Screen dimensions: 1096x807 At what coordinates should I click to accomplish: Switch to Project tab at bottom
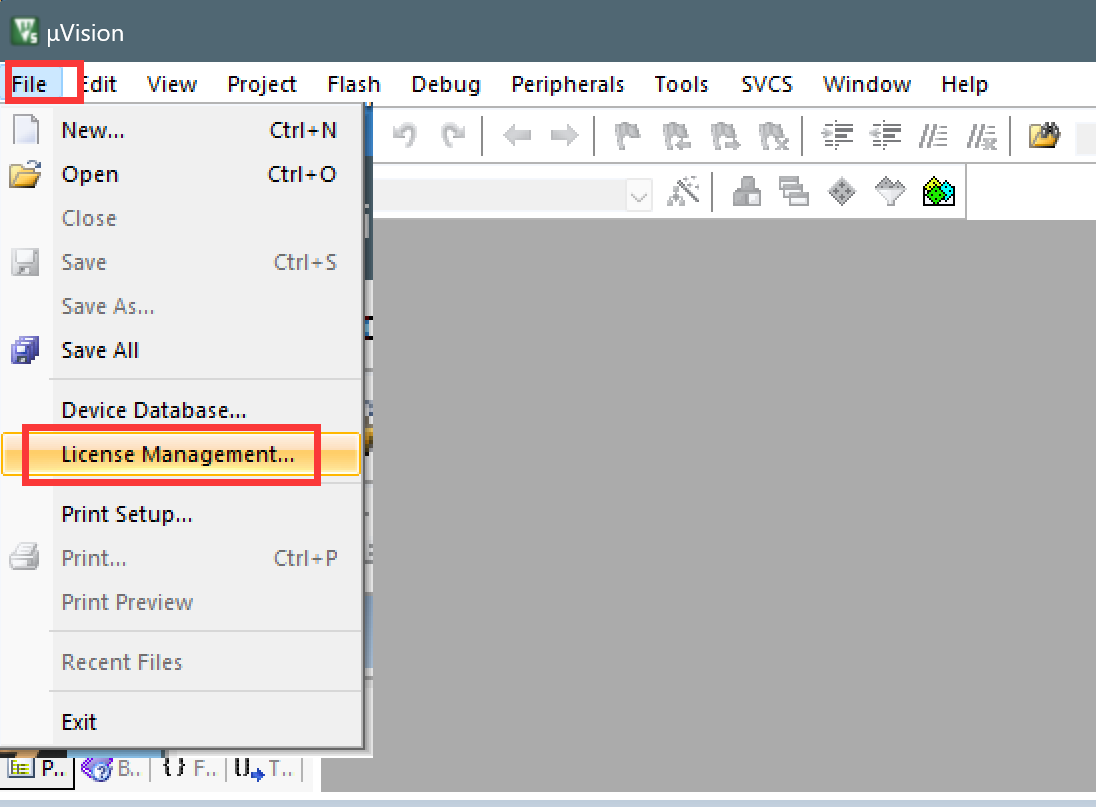pyautogui.click(x=38, y=769)
